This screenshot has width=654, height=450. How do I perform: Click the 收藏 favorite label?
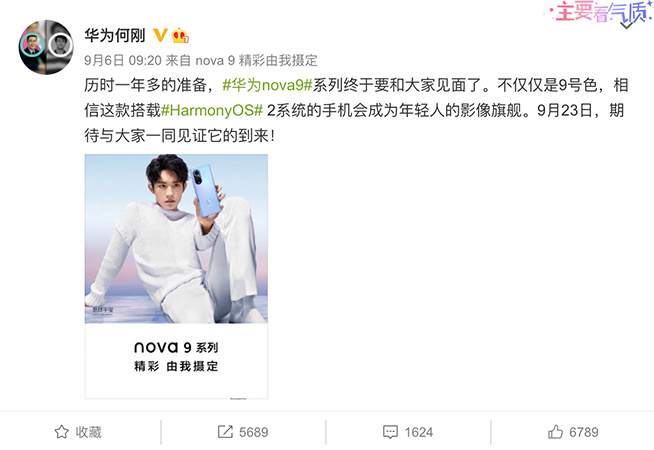(x=88, y=432)
